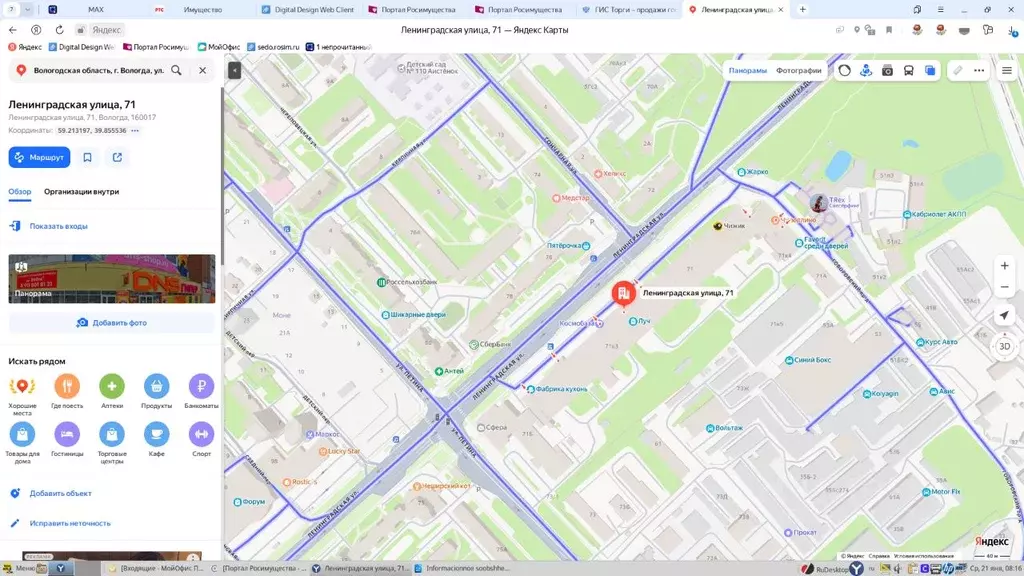1024x576 pixels.
Task: Open the public transport layer icon
Action: (908, 70)
